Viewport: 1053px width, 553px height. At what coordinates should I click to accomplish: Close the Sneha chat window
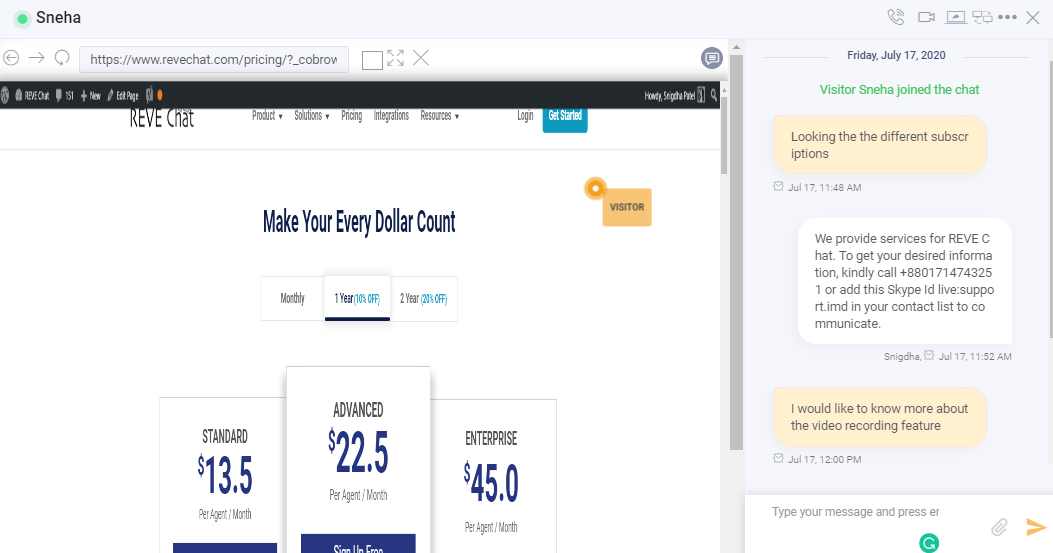(1033, 17)
